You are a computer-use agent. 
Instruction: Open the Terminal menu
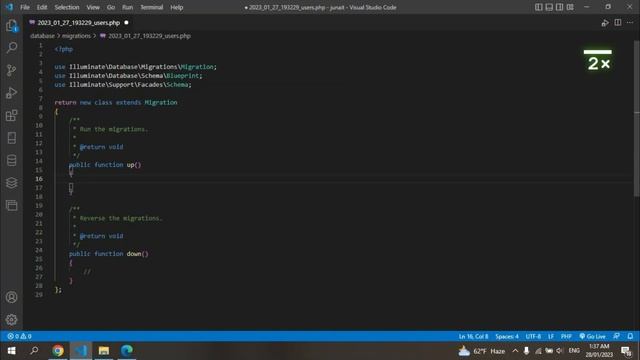point(151,7)
